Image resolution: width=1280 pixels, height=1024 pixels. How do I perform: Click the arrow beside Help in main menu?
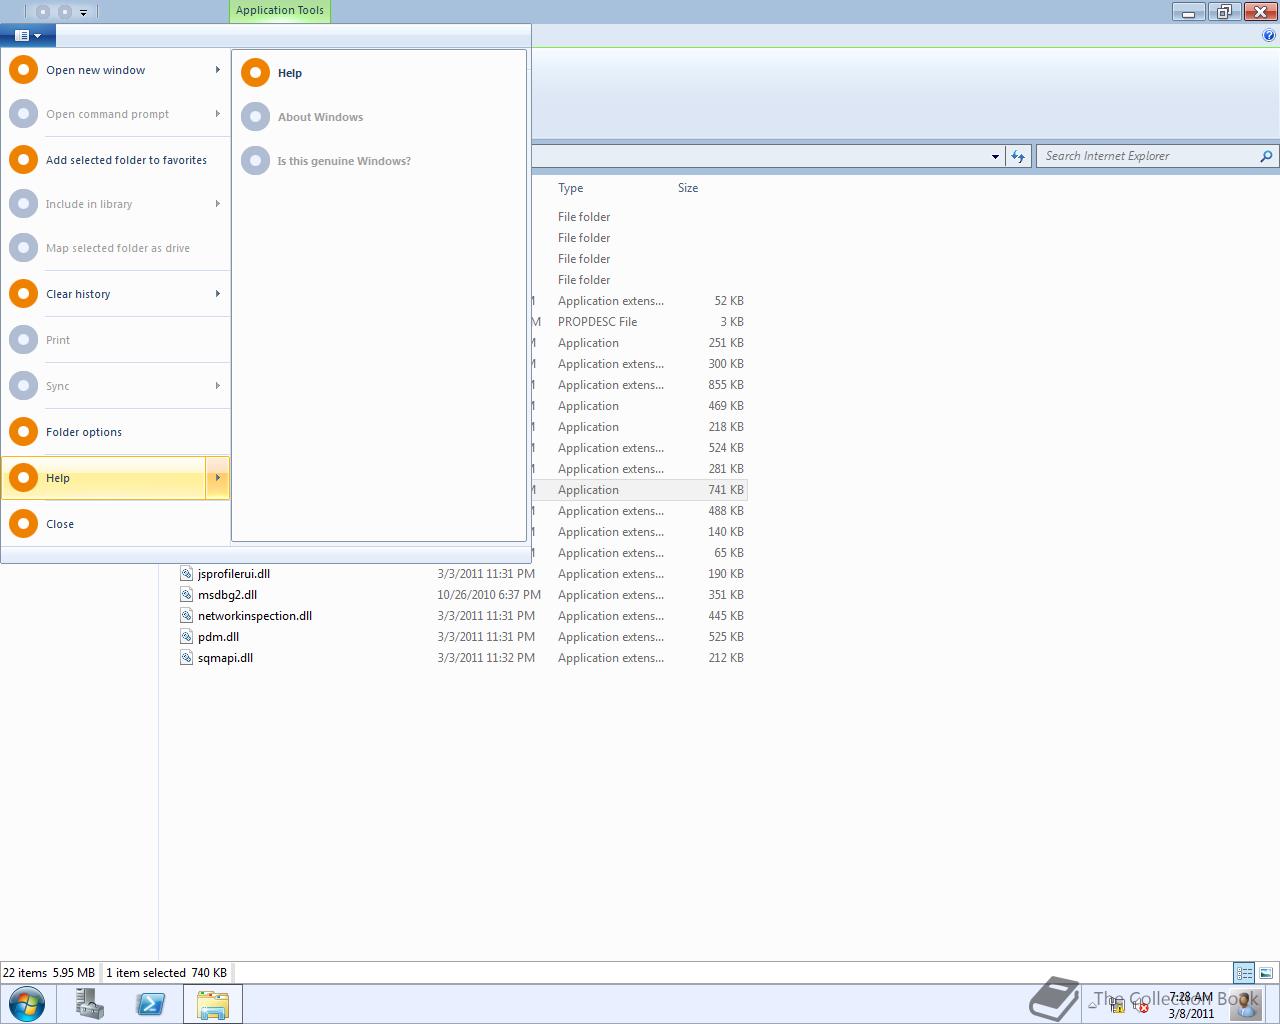pos(218,478)
